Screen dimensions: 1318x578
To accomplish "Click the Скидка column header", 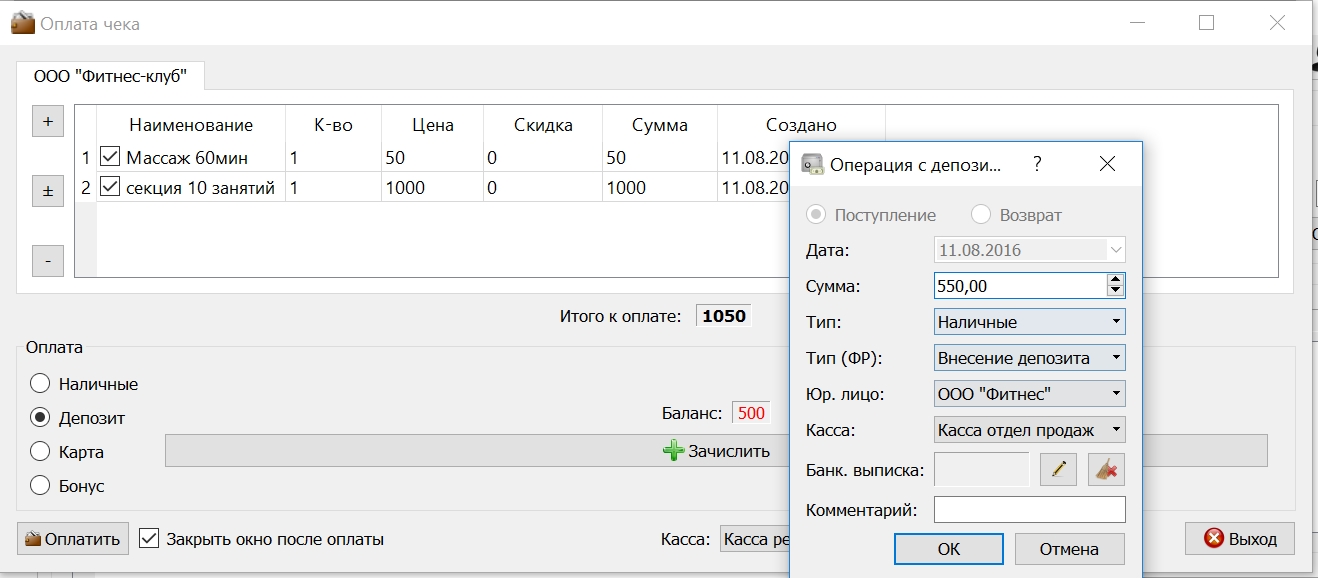I will (x=543, y=125).
